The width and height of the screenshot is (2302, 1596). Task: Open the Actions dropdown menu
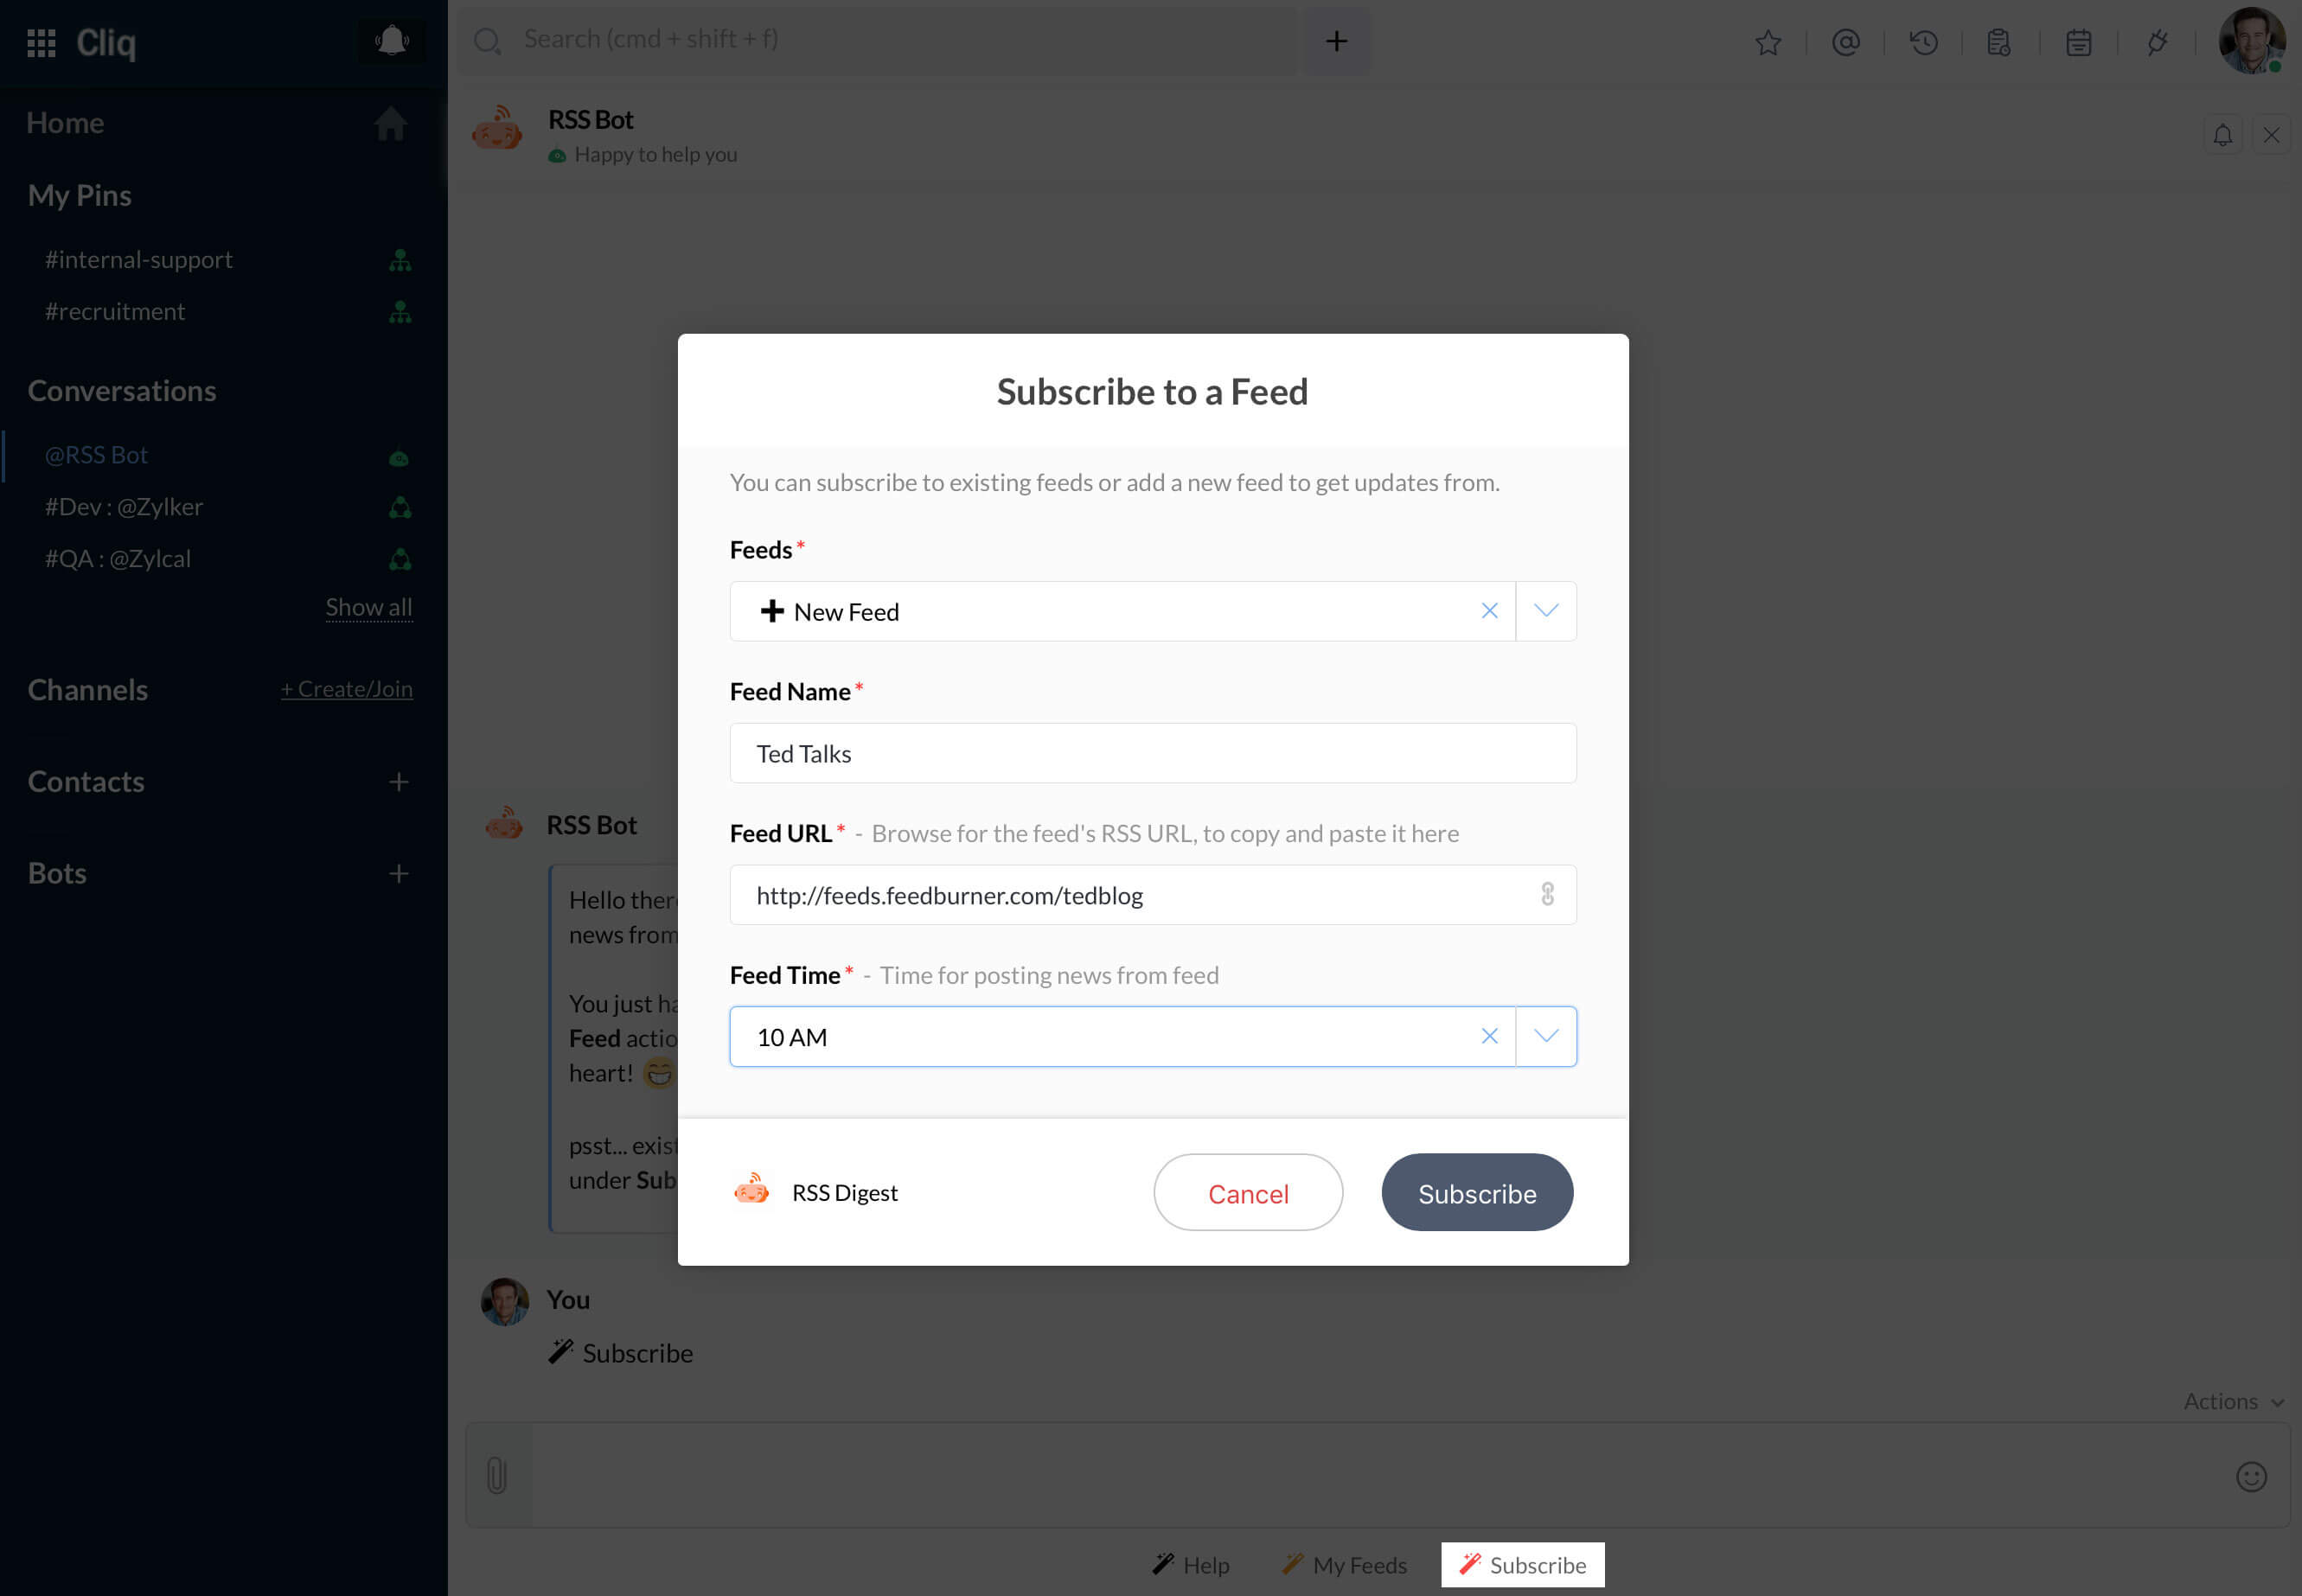point(2232,1401)
